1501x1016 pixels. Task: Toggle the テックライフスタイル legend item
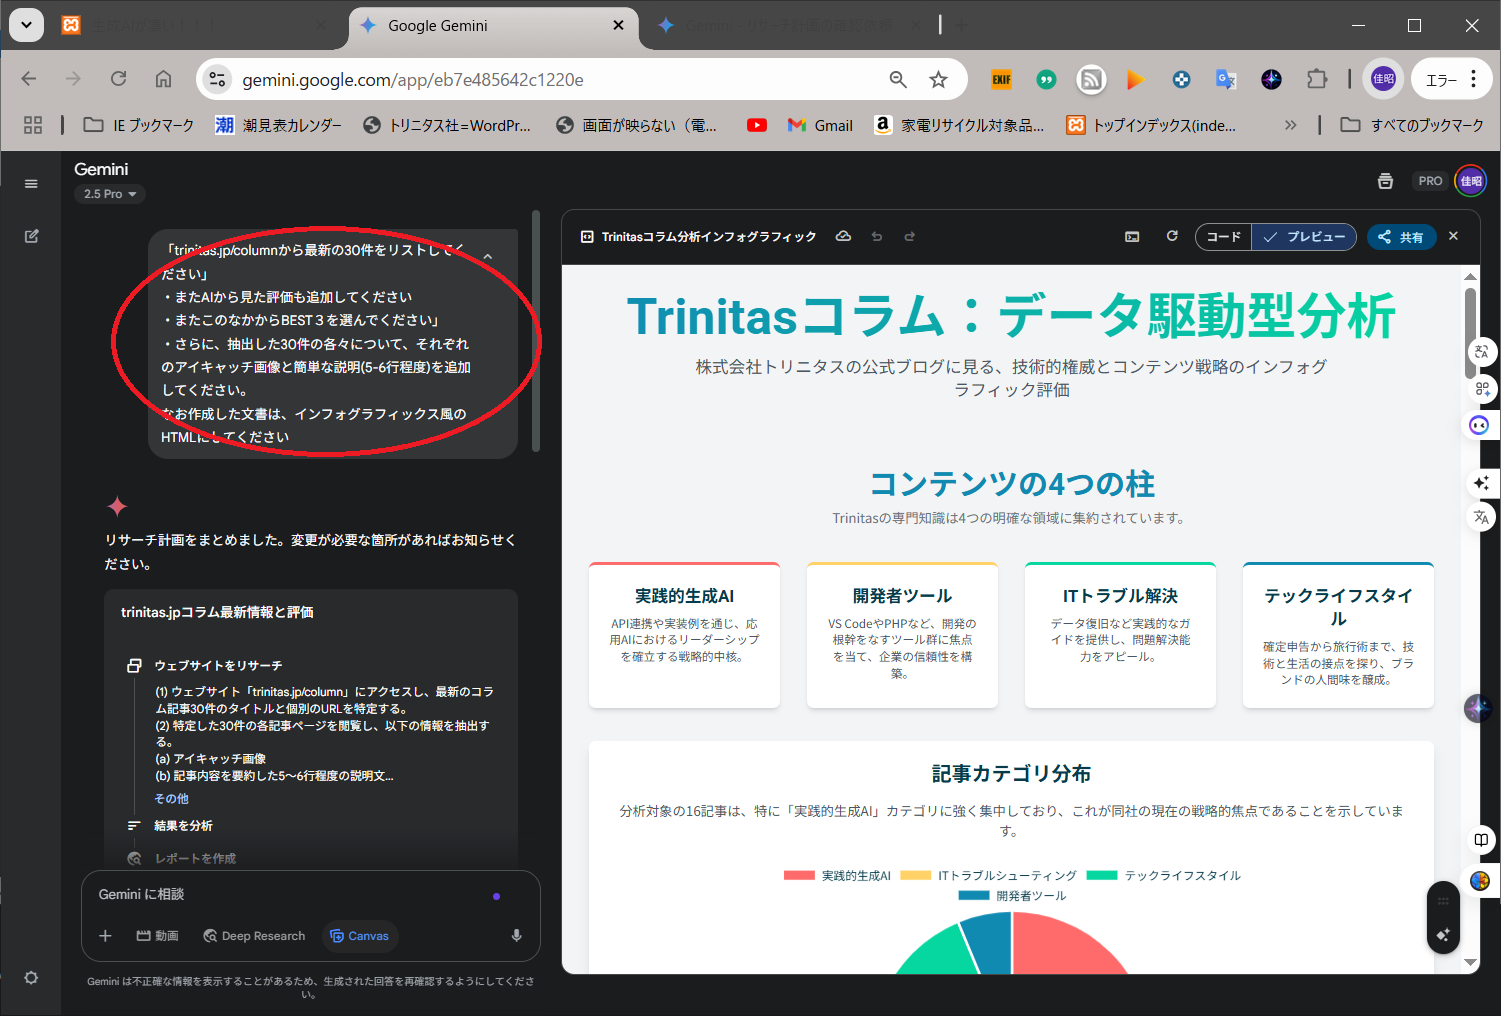point(1163,876)
